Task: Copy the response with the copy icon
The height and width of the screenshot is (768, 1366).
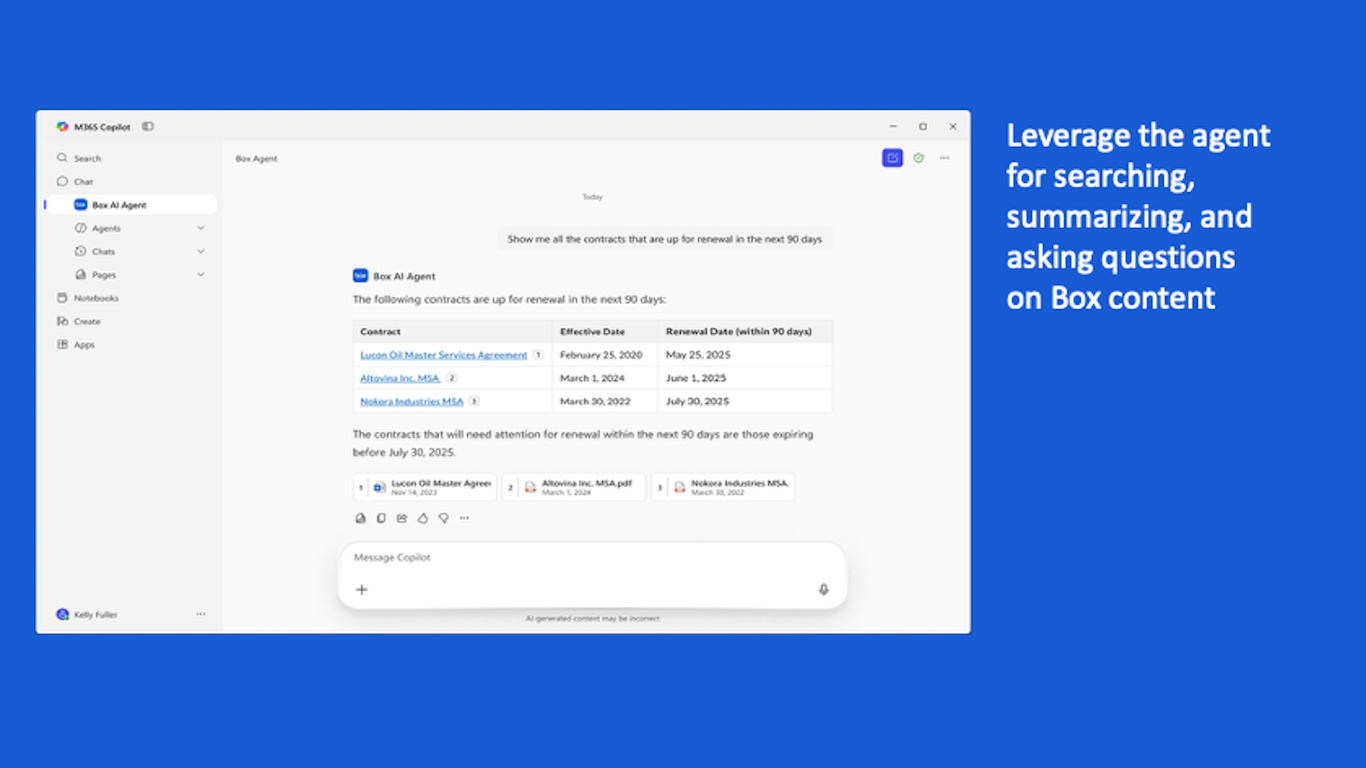Action: pos(381,518)
